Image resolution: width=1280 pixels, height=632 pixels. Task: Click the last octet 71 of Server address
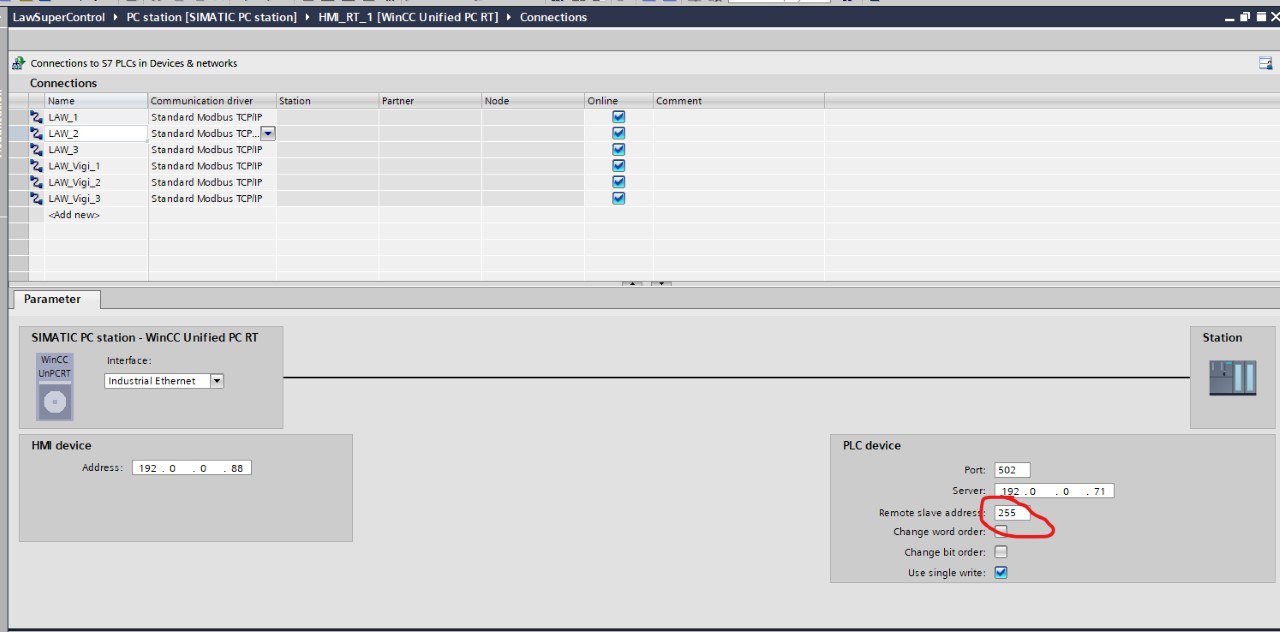click(1099, 491)
